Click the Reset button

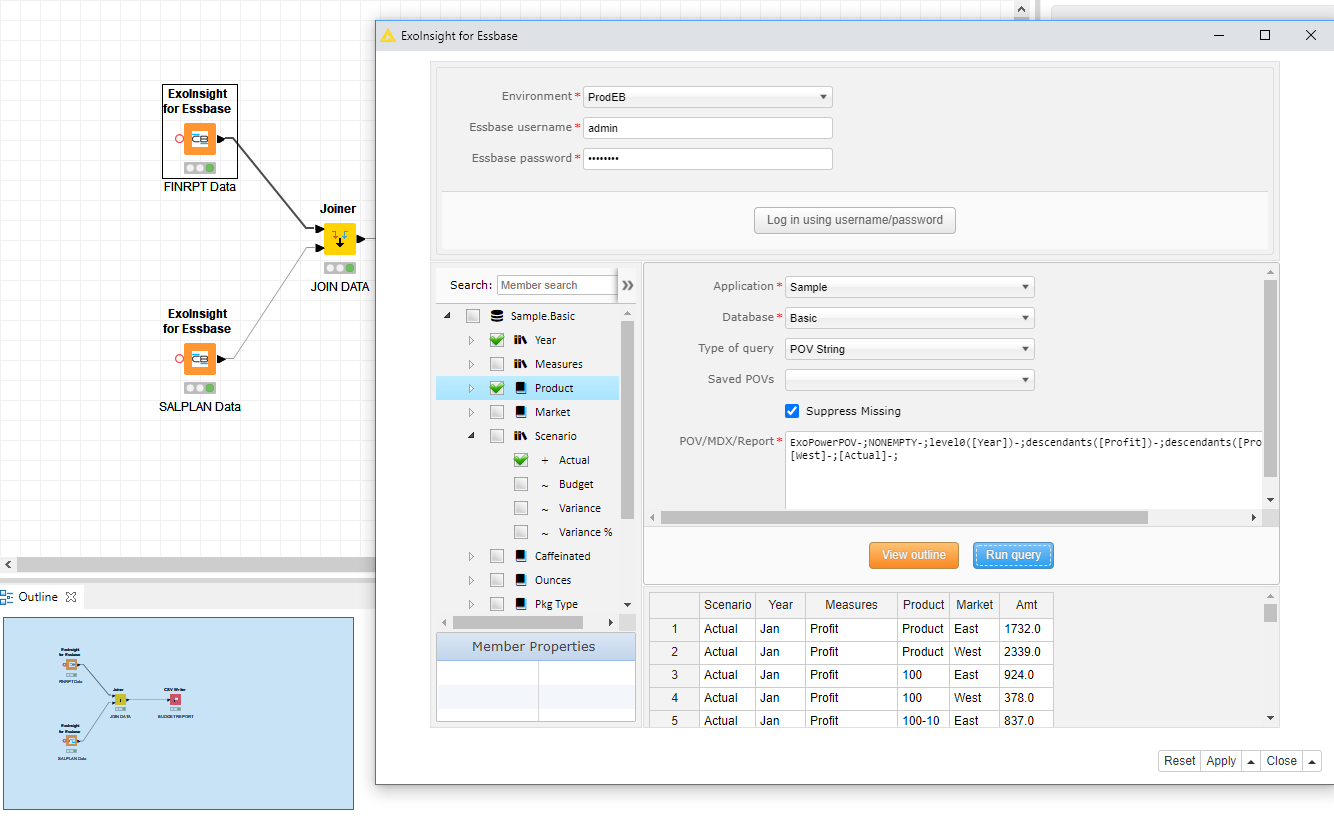1179,761
